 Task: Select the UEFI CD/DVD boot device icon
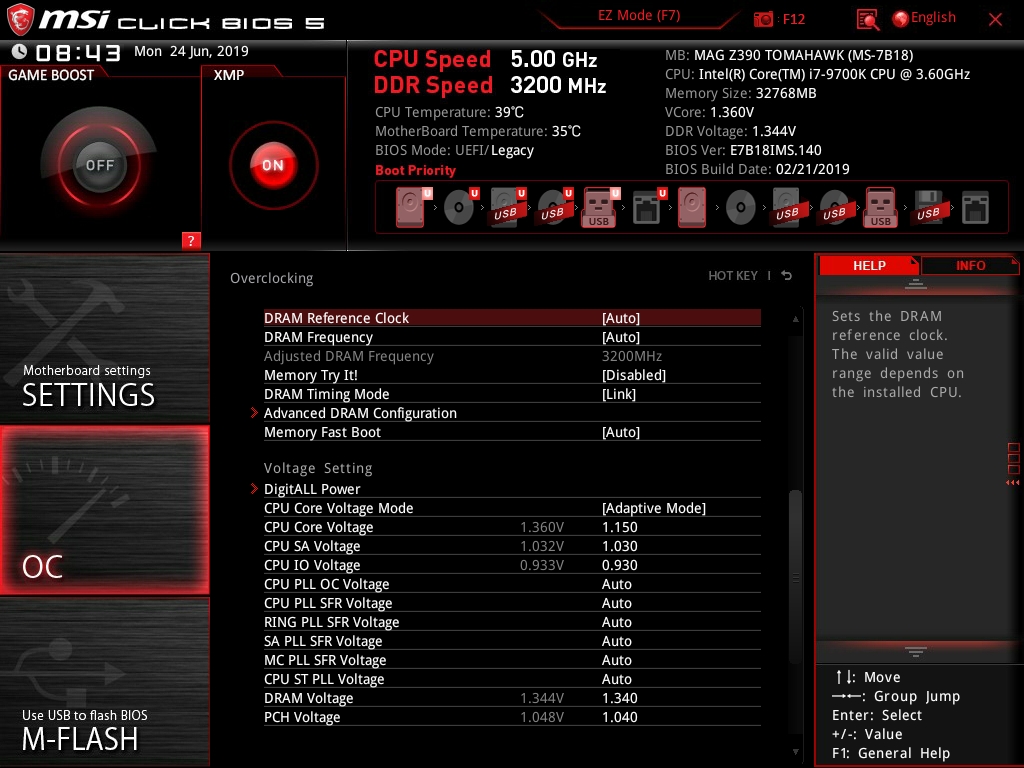[460, 208]
